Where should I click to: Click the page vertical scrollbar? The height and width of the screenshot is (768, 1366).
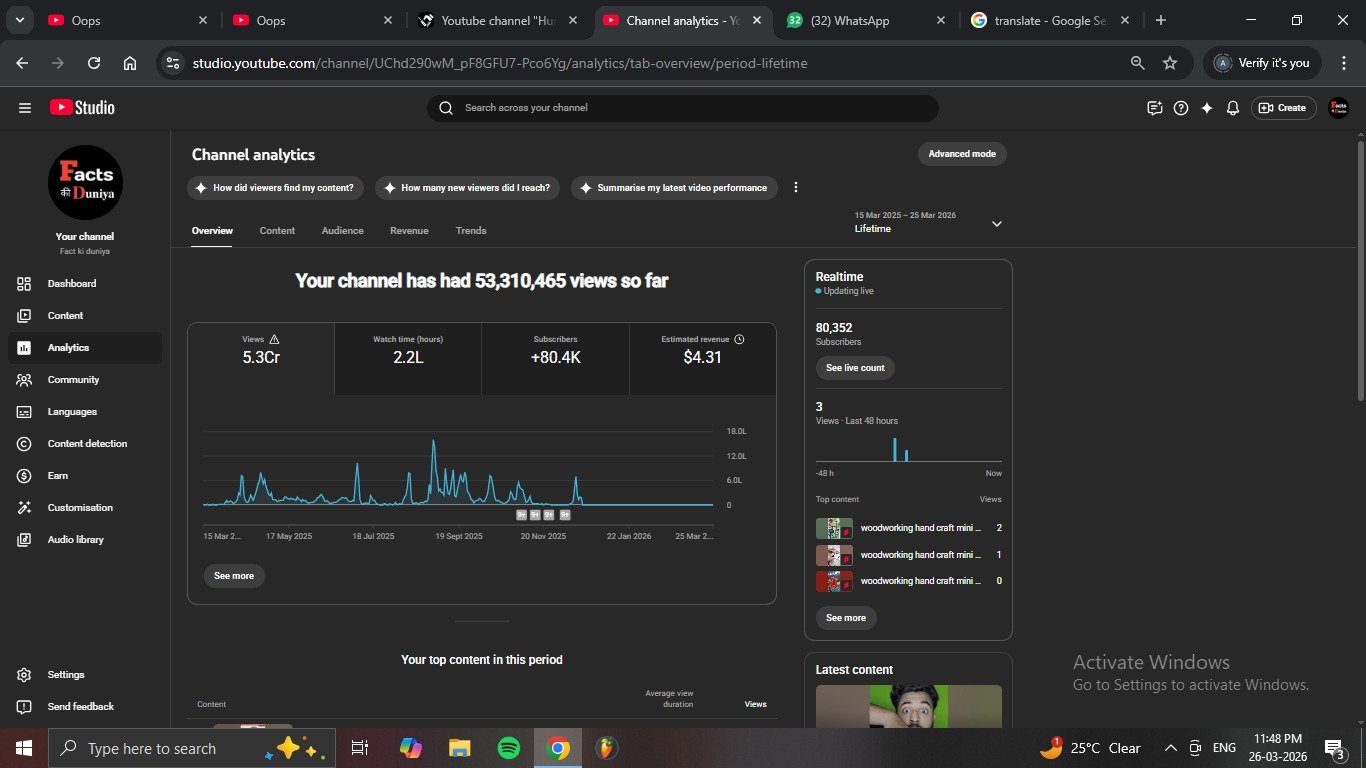coord(1360,270)
